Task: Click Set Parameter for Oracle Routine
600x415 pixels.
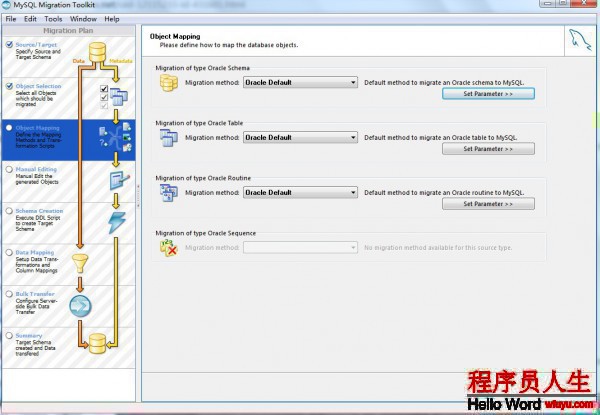Action: coord(488,204)
